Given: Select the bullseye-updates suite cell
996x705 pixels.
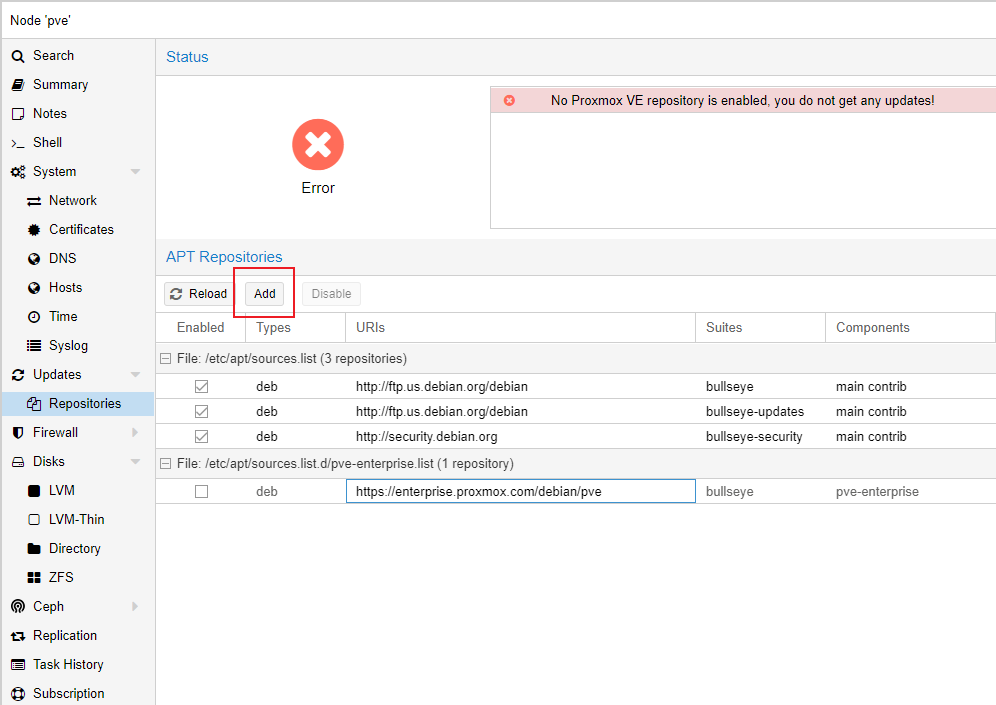Looking at the screenshot, I should point(760,412).
